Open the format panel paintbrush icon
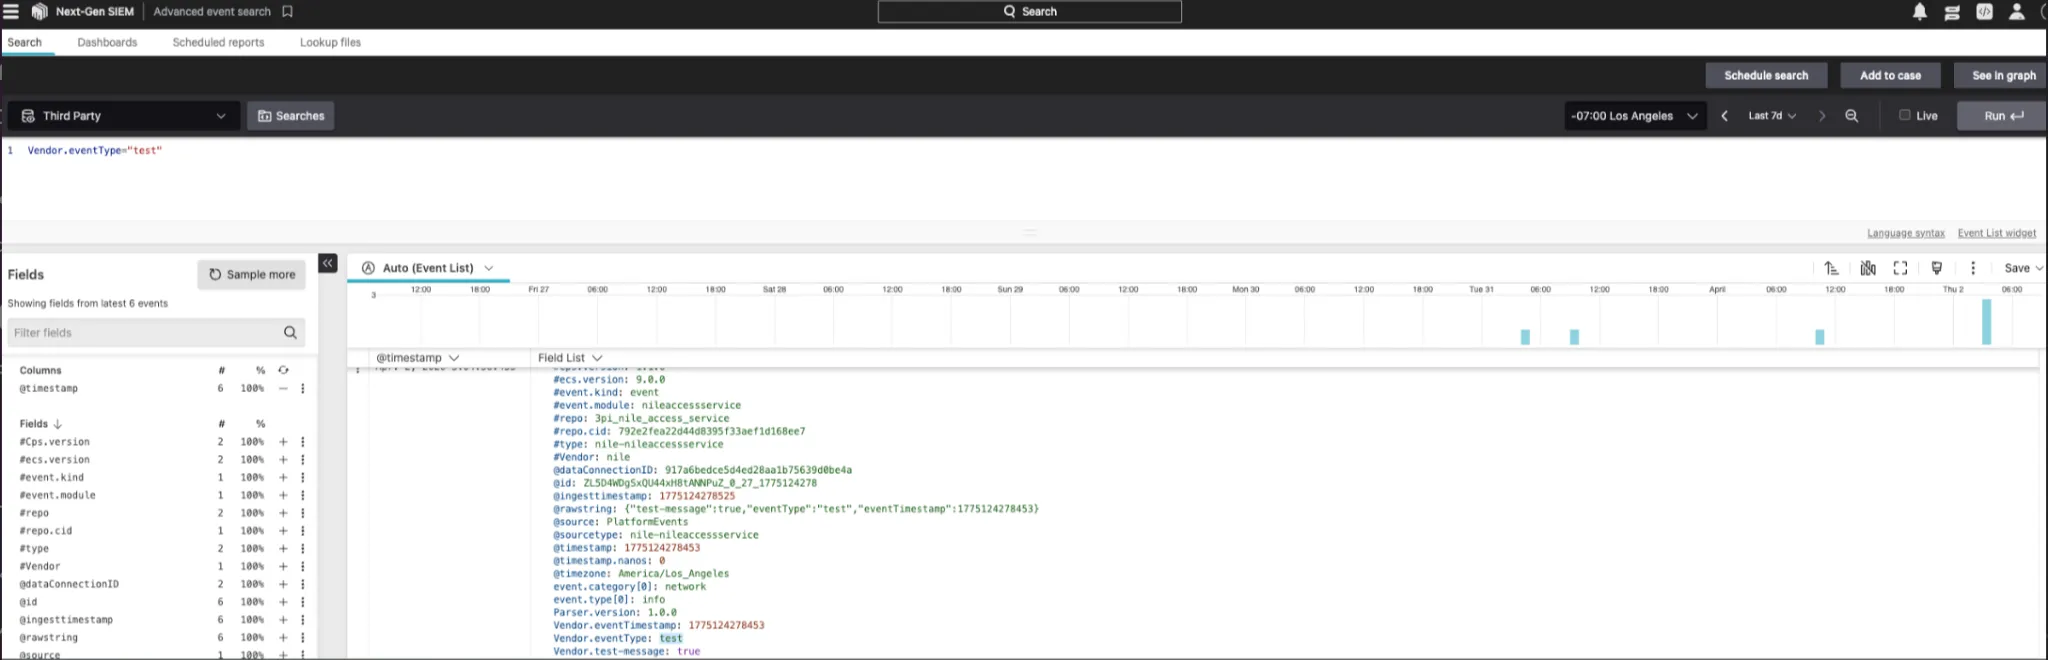The width and height of the screenshot is (2048, 660). point(1937,268)
